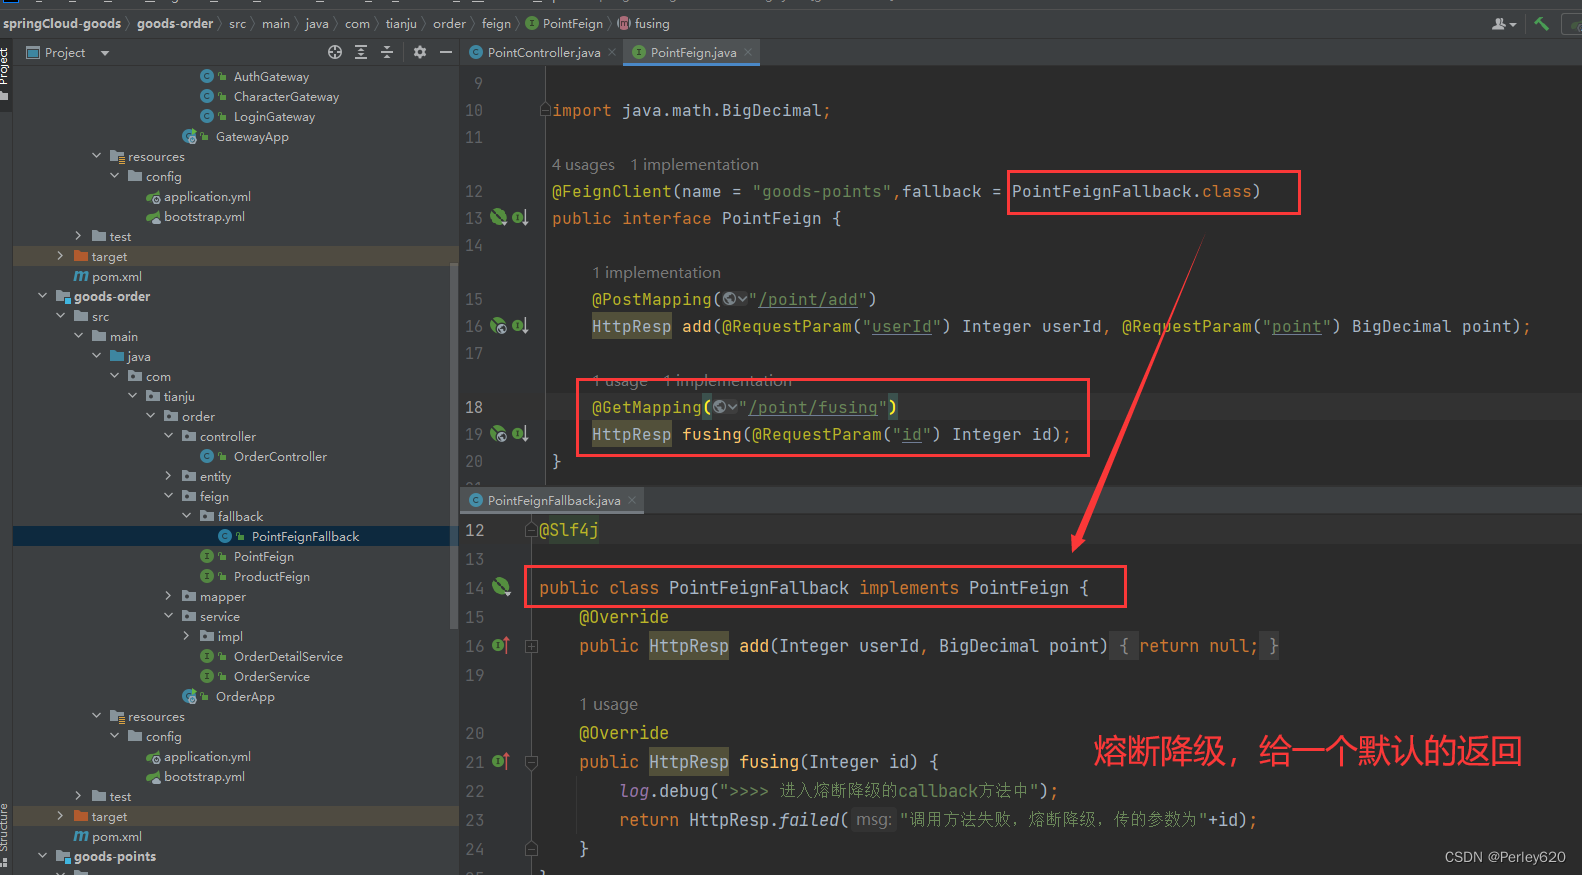
Task: Click implemented-method gutter icon on line 16 of PointFeign
Action: (520, 325)
